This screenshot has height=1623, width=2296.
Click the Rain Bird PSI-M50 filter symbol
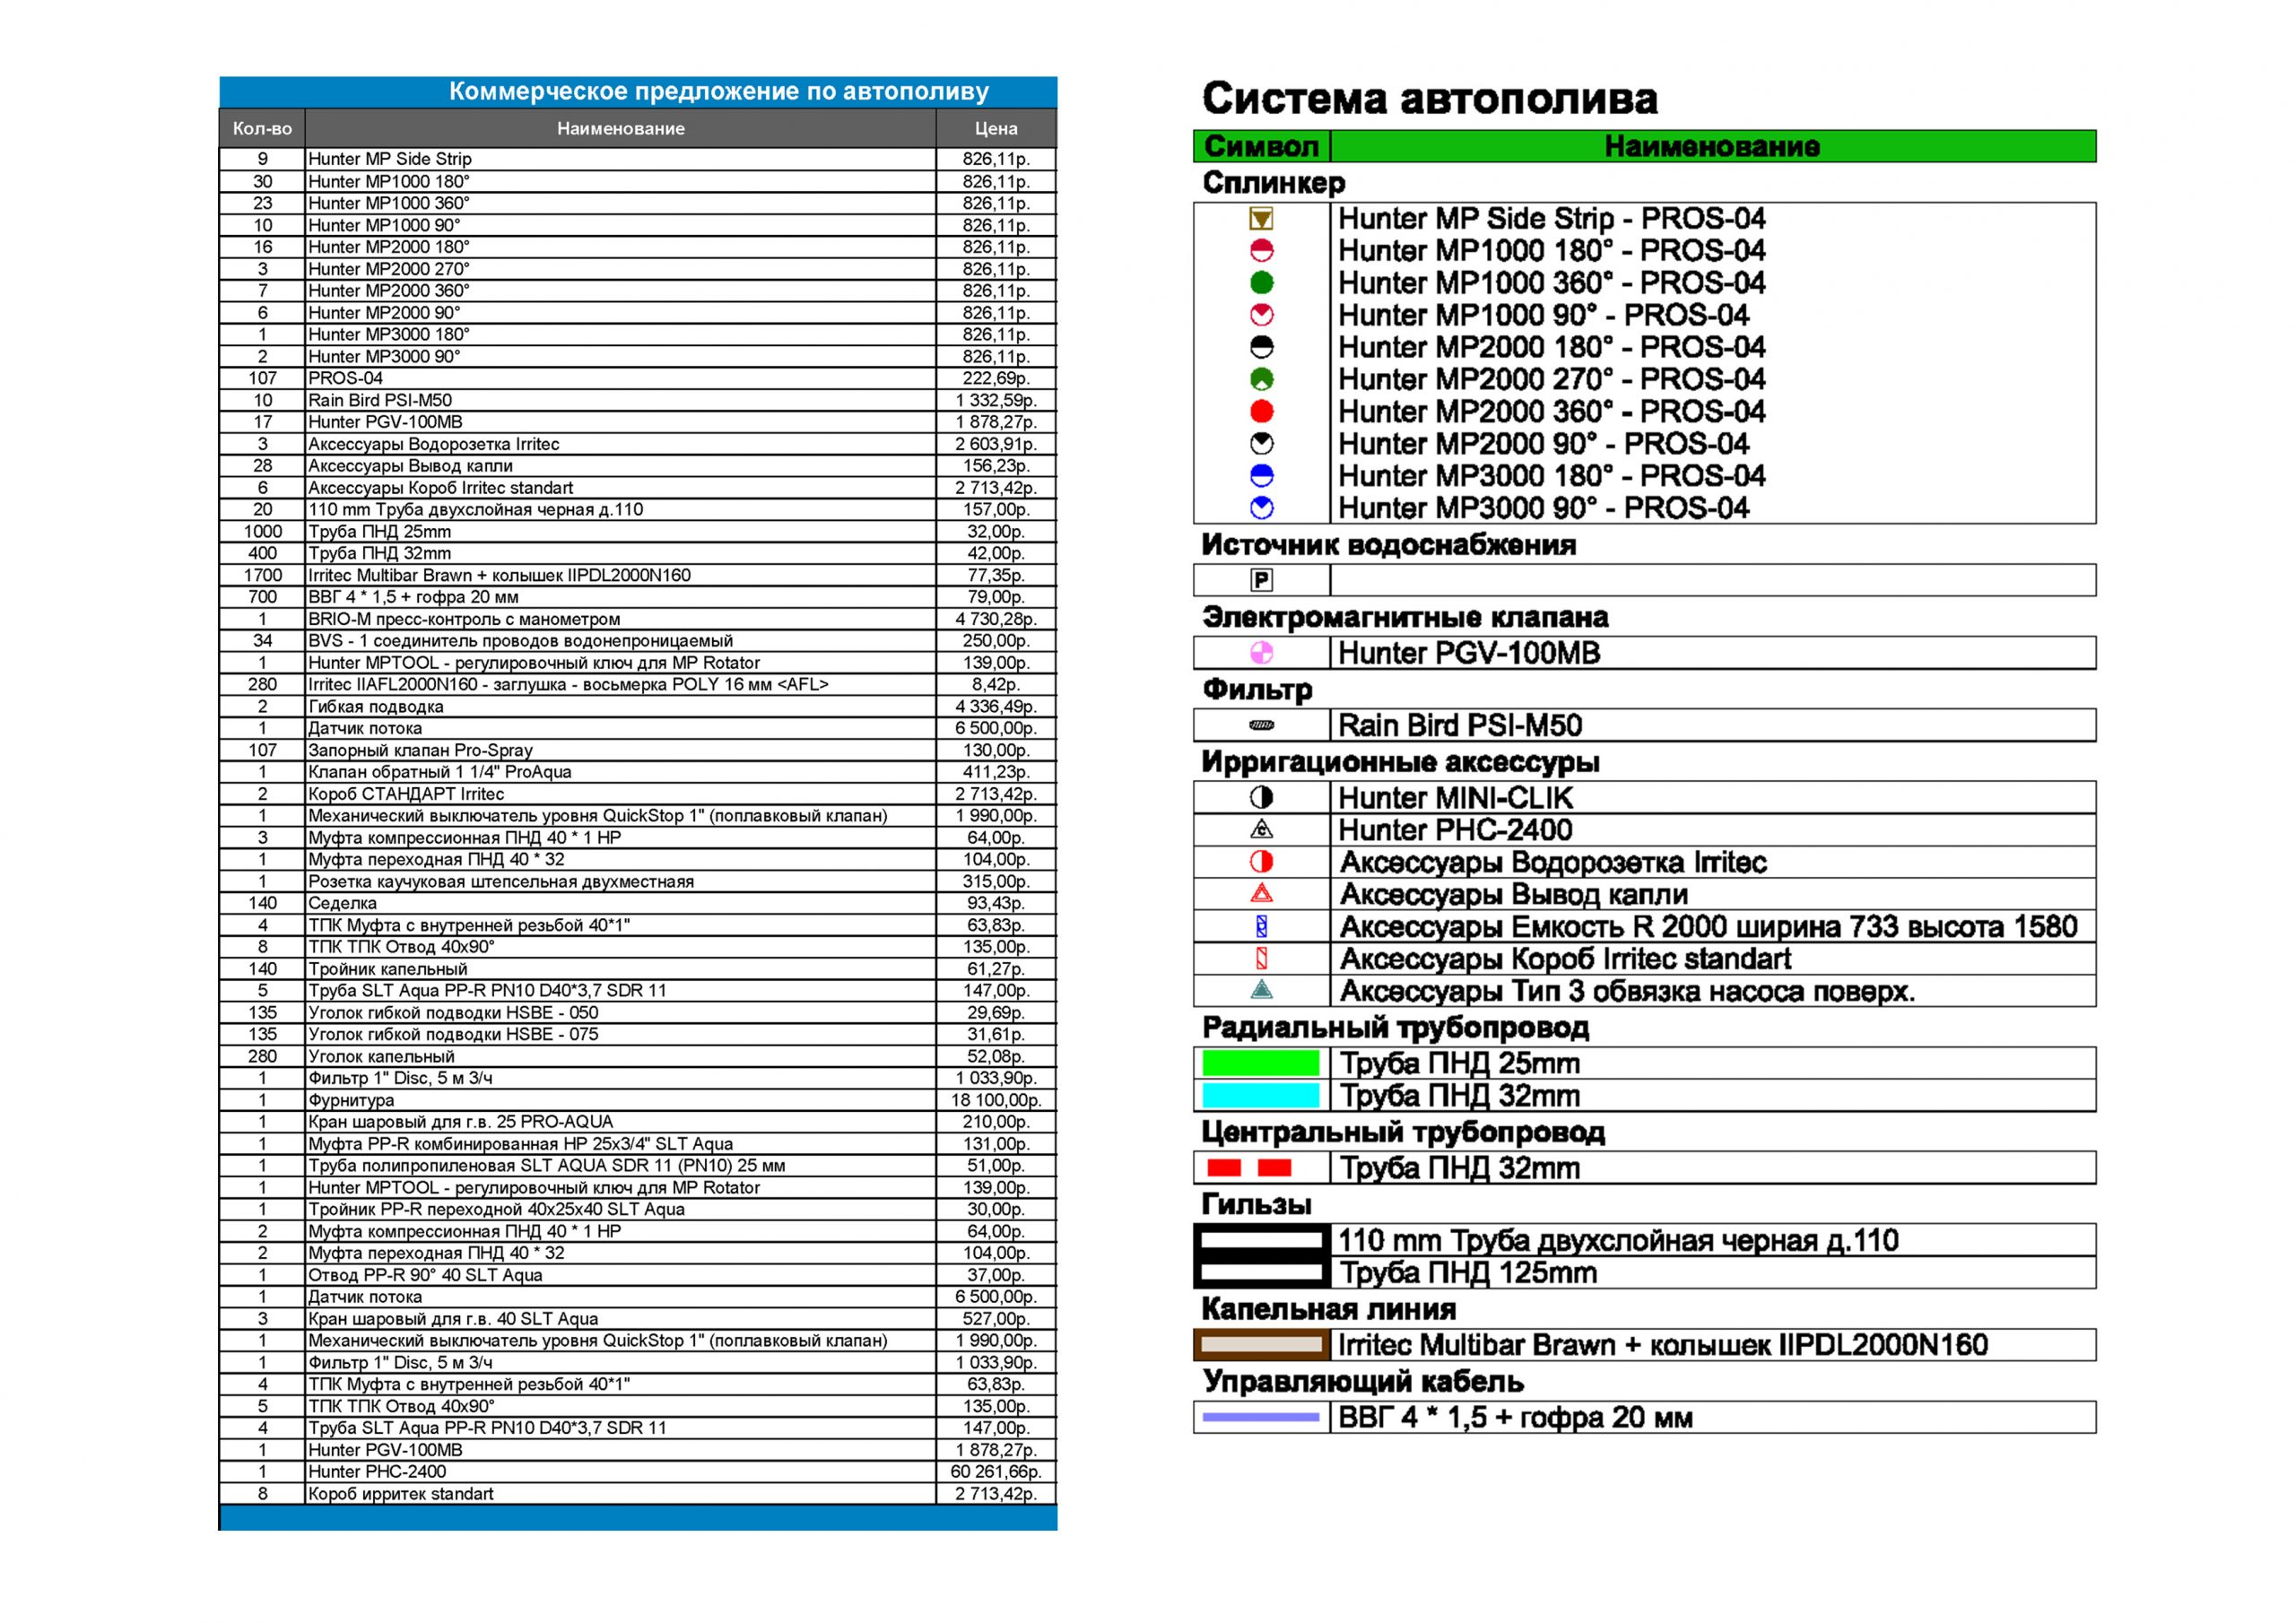(1261, 725)
